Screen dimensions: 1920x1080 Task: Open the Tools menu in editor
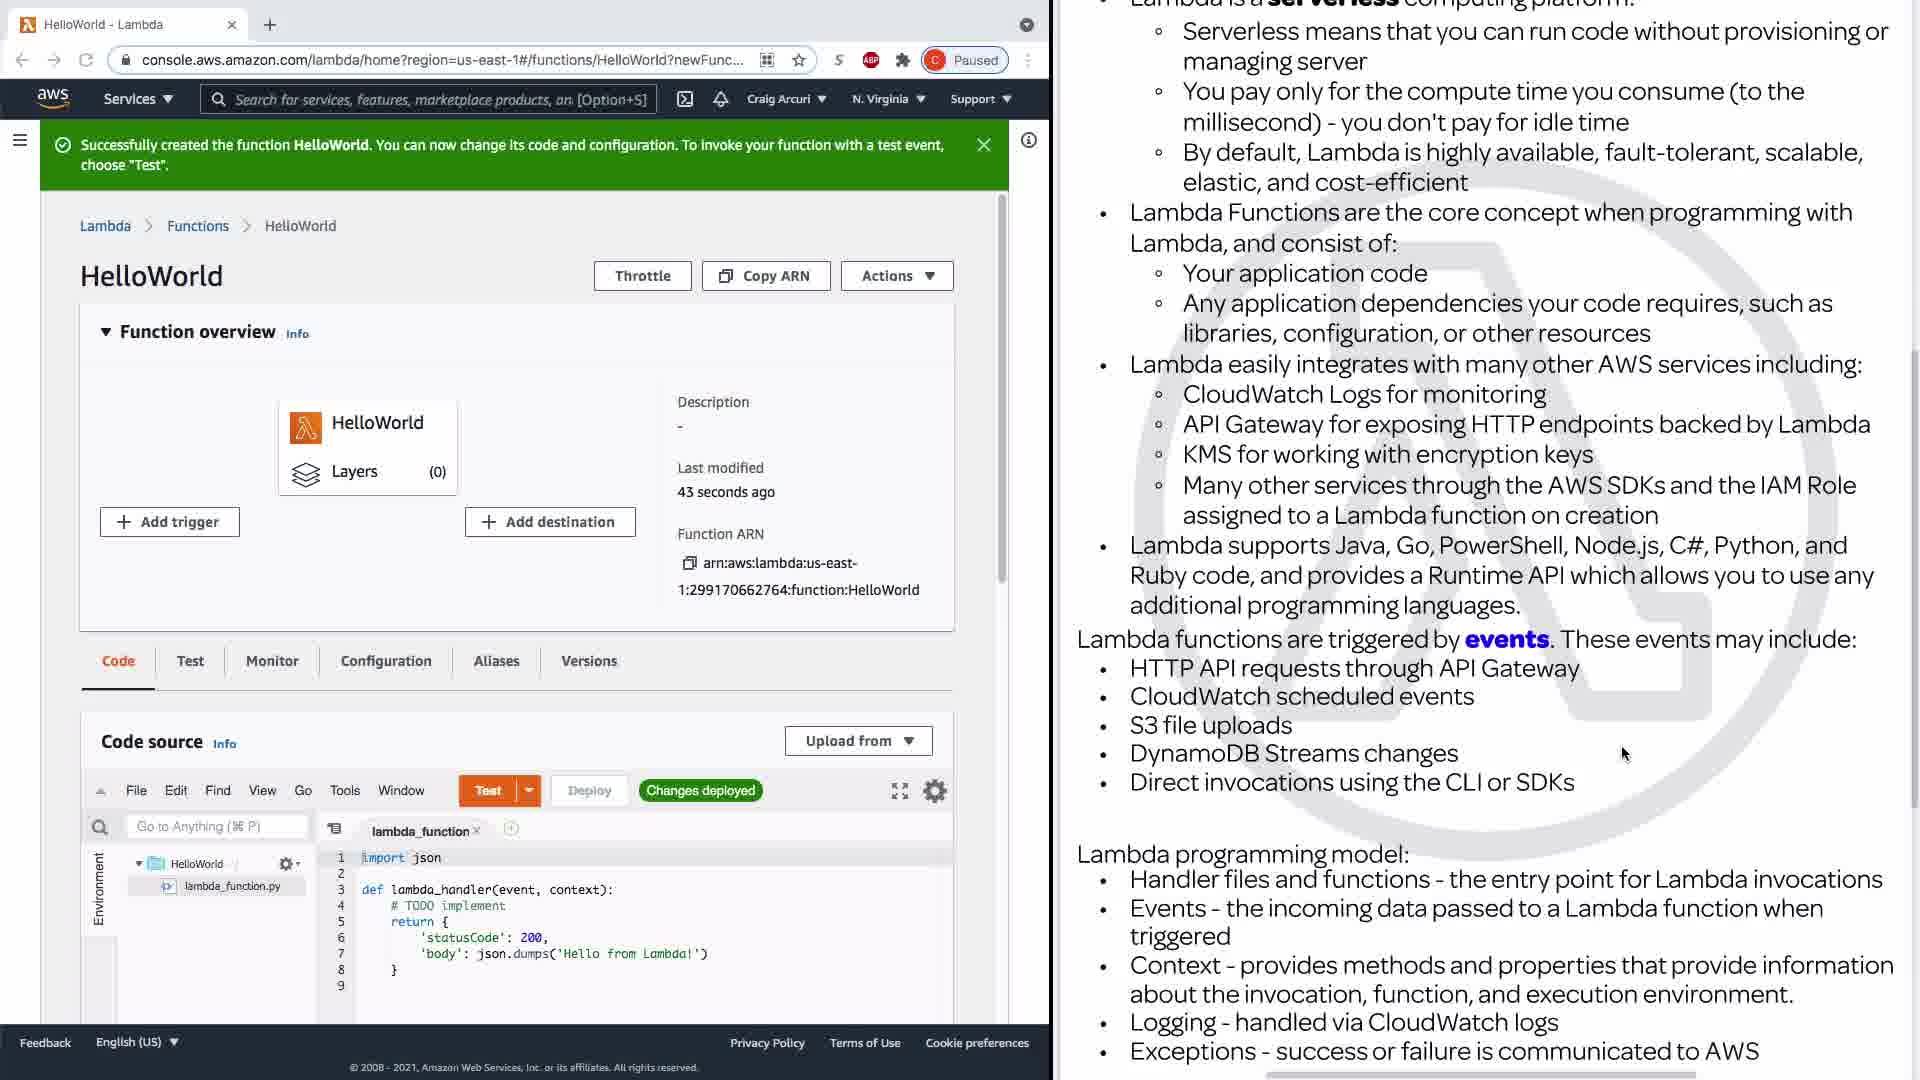click(x=344, y=791)
